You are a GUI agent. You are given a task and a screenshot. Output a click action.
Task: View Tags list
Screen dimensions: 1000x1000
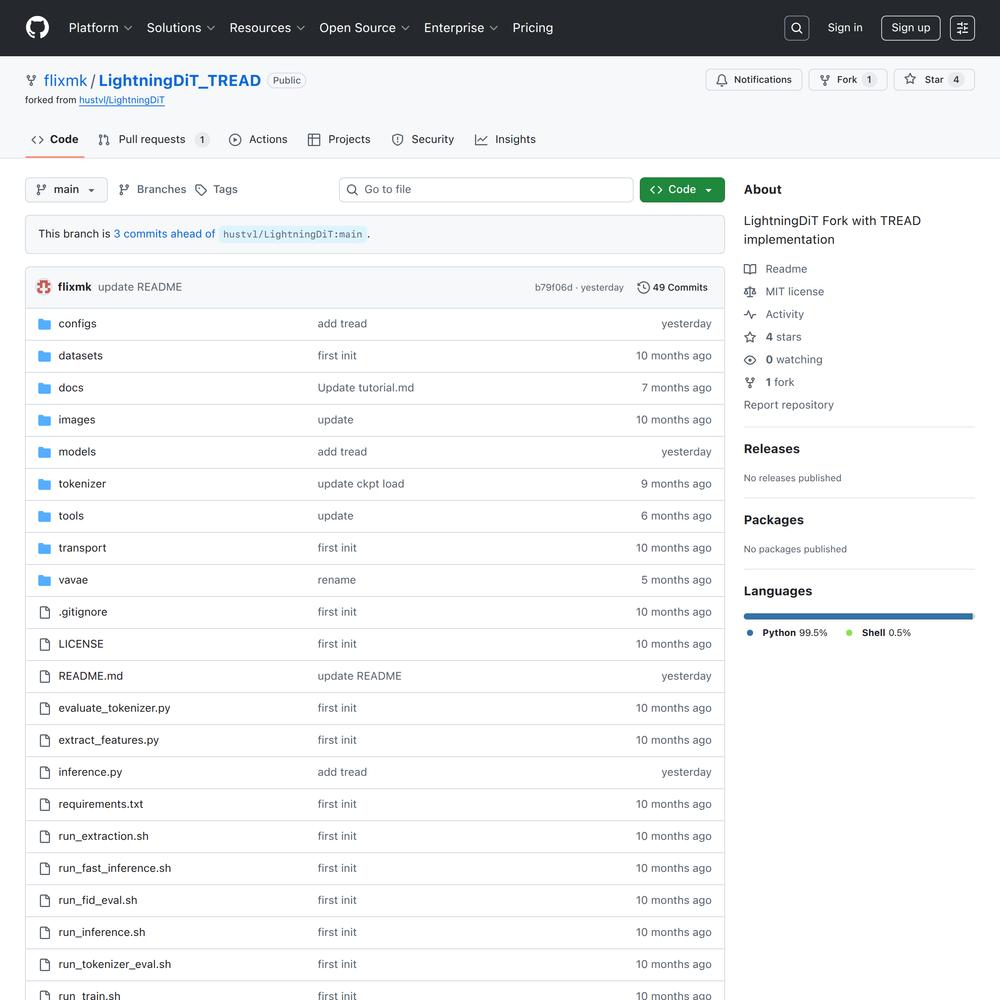216,190
